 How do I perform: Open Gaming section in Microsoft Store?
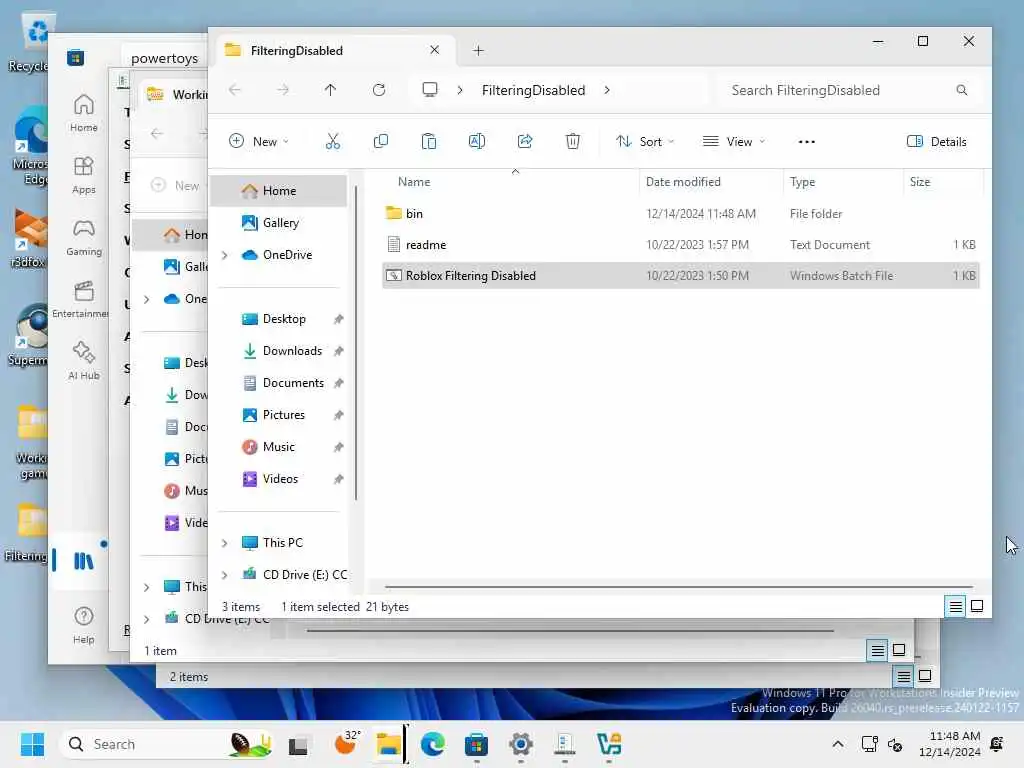tap(84, 237)
